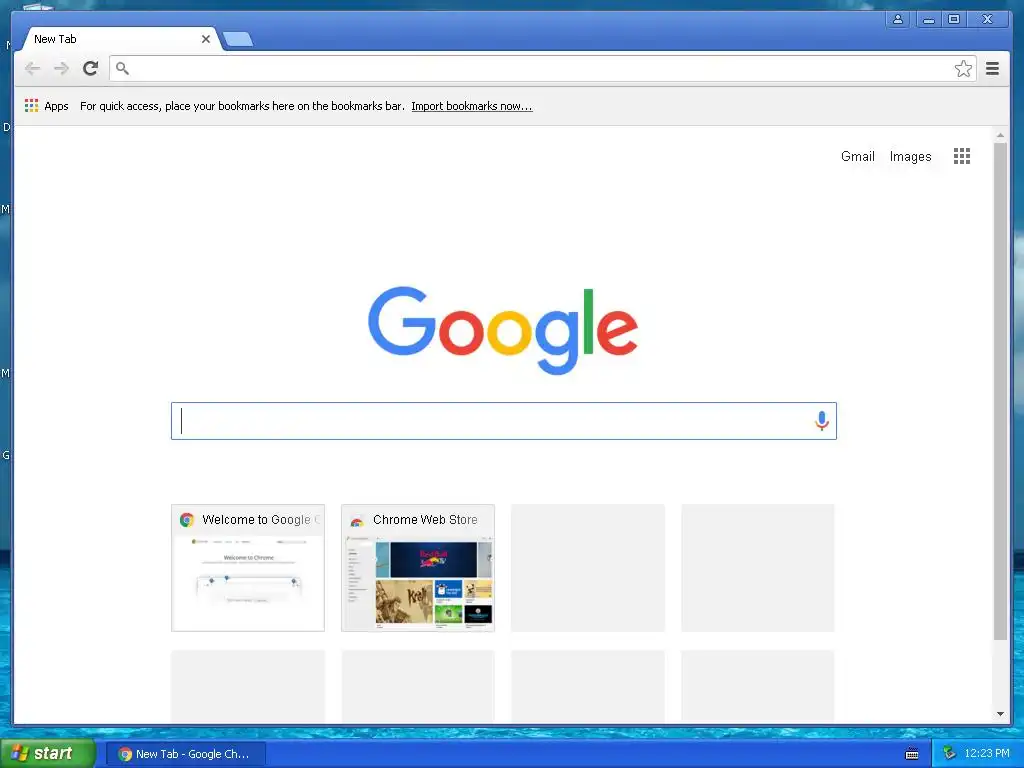Open the Apps shortcut in bookmarks bar
The width and height of the screenshot is (1024, 768).
coord(46,106)
